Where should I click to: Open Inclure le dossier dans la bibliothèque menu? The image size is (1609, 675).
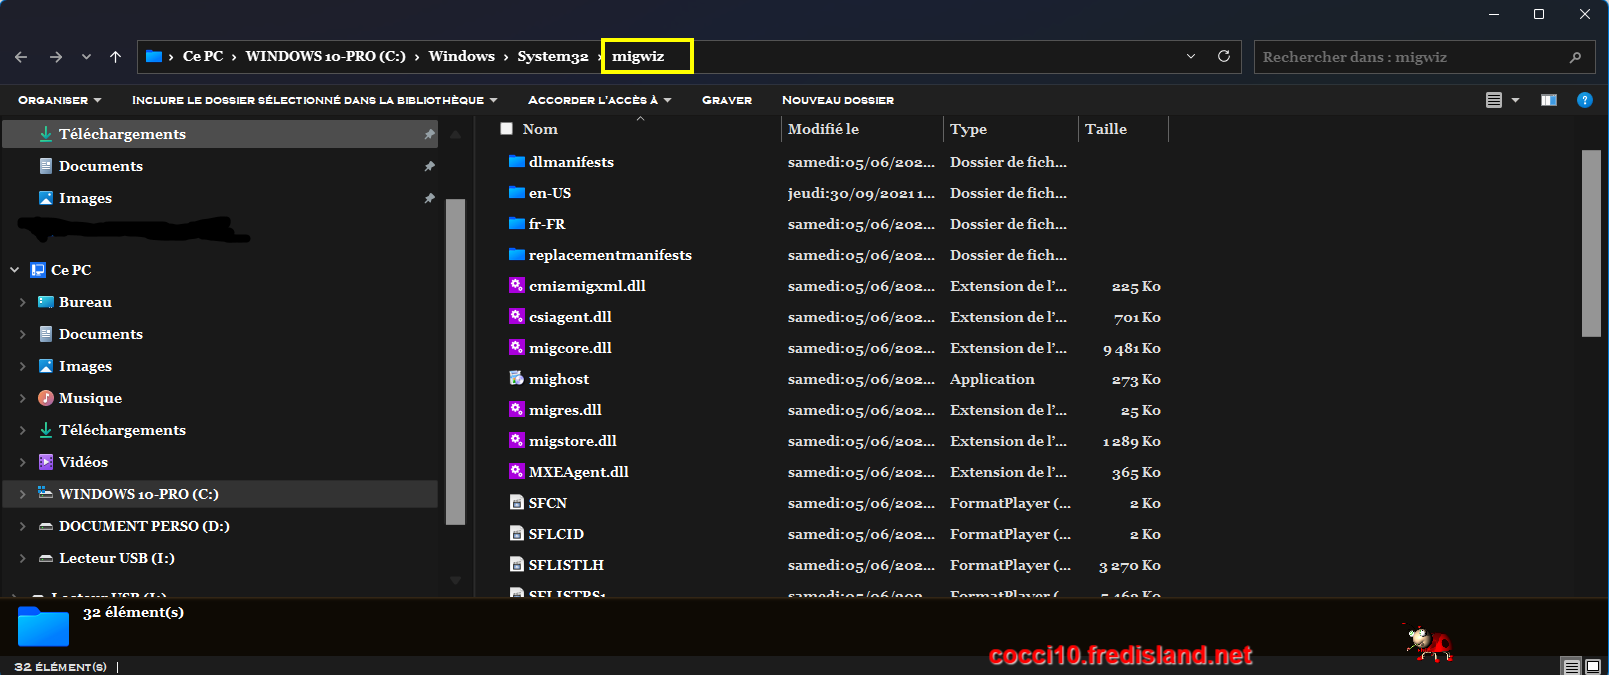click(x=314, y=100)
